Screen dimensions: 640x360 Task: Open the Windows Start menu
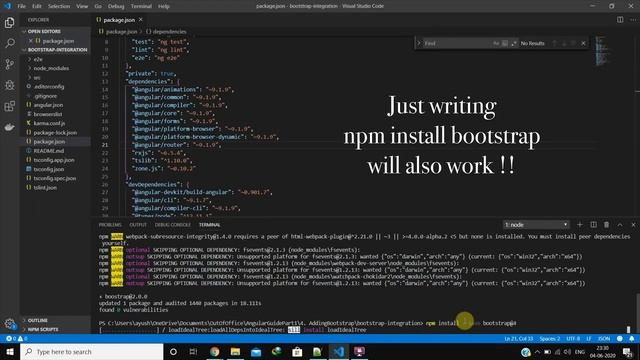(x=10, y=352)
